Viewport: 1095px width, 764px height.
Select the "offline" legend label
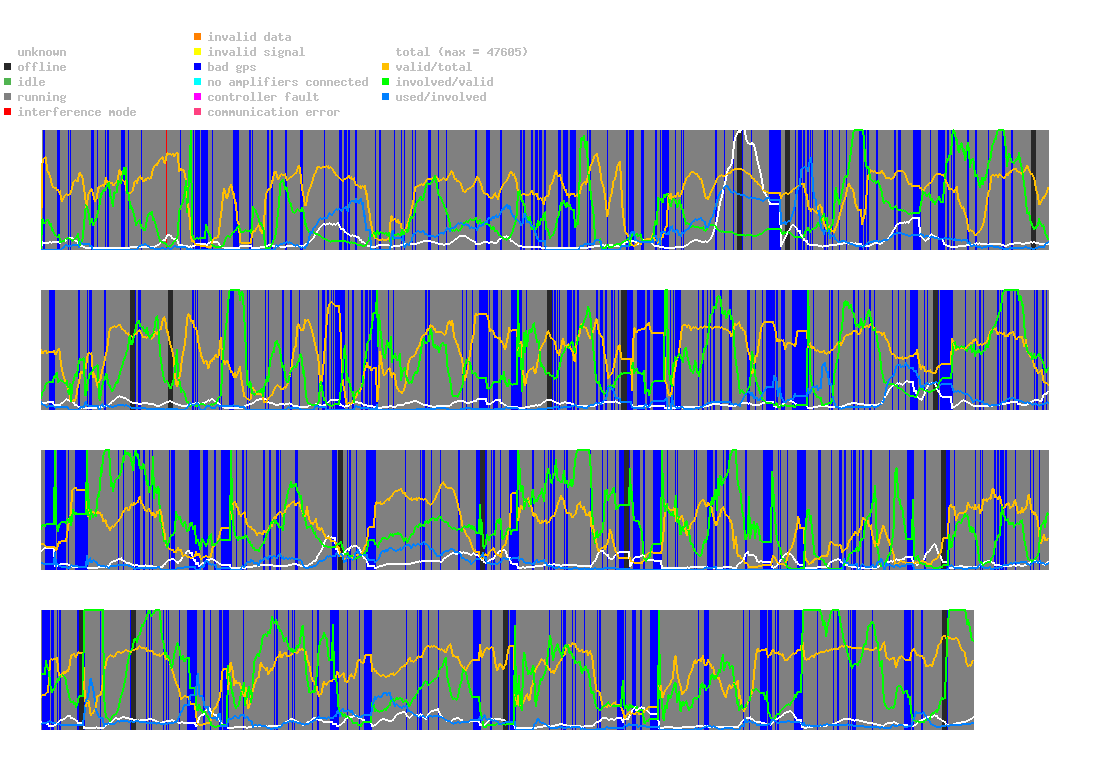42,67
